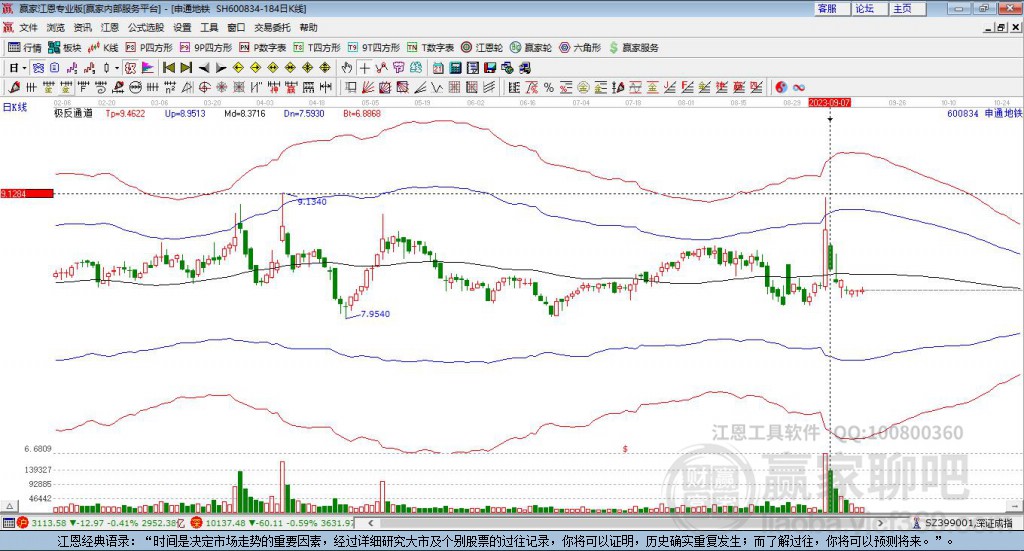
Task: Step back with black left arrow
Action: 204,67
